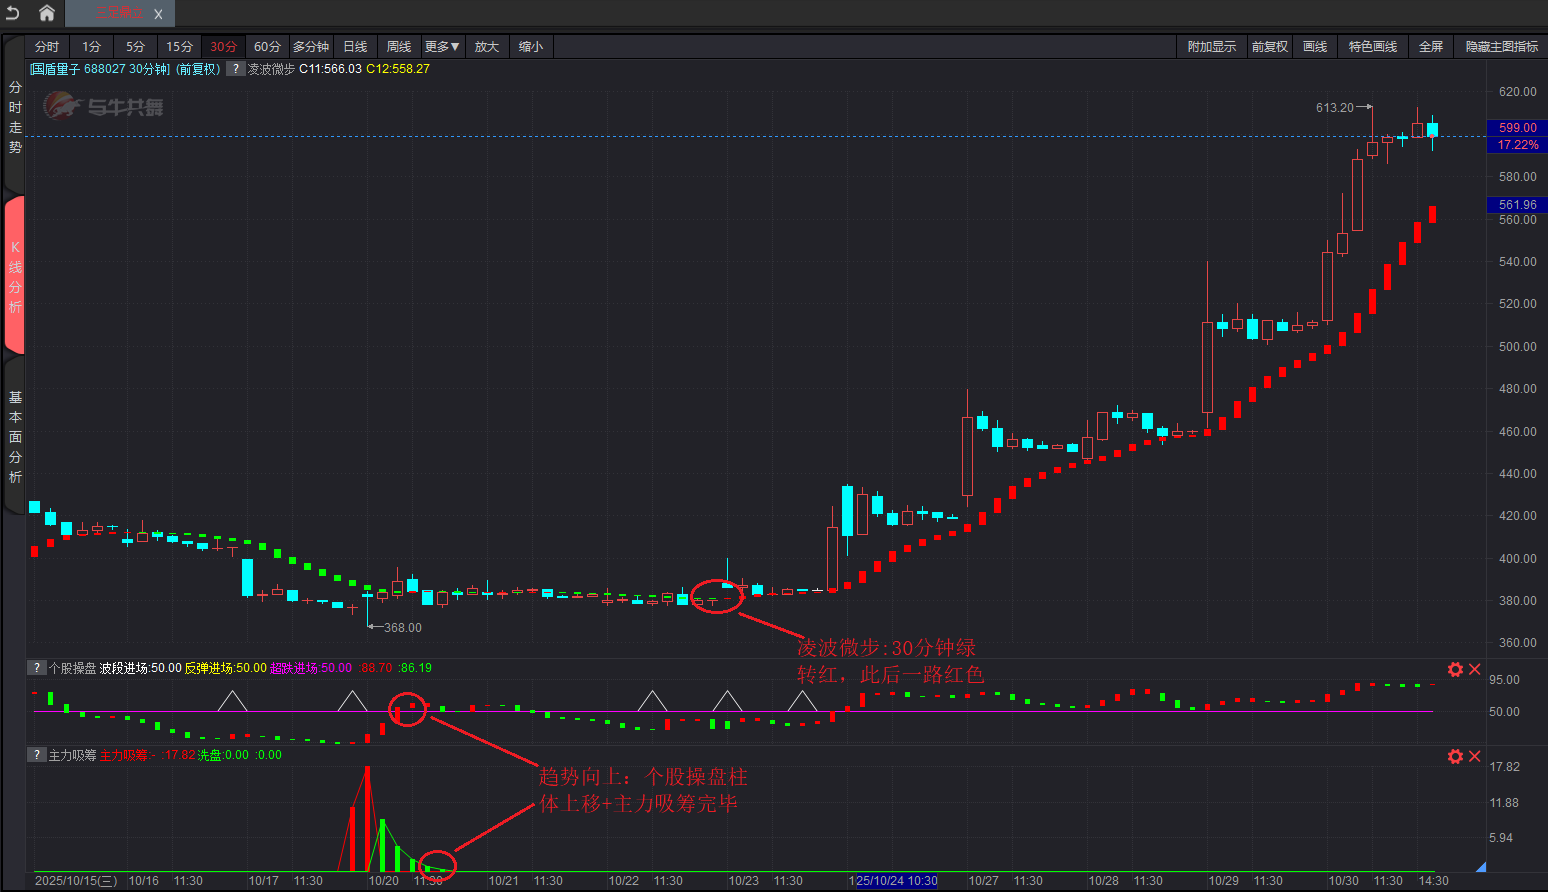Close the 主力吸筹 indicator panel
Image resolution: width=1548 pixels, height=892 pixels.
click(1474, 756)
